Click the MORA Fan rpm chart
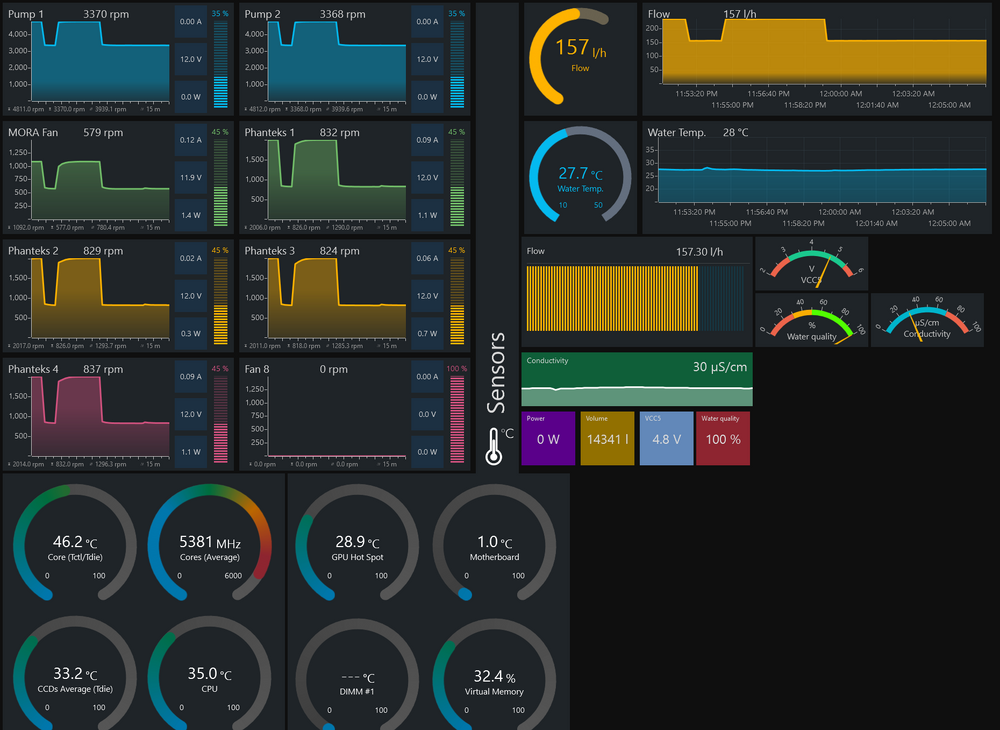Screen dimensions: 1000x730 pos(88,175)
